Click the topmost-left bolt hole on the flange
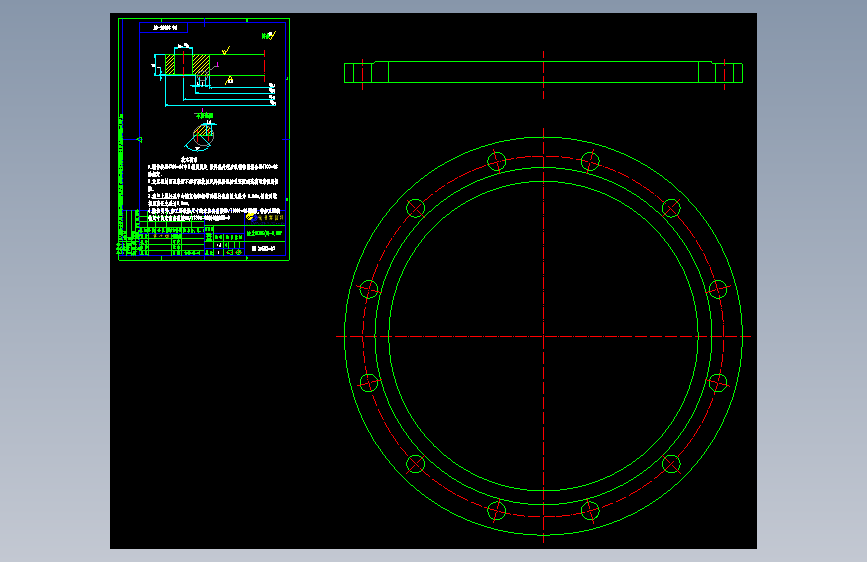The image size is (867, 562). coord(497,162)
